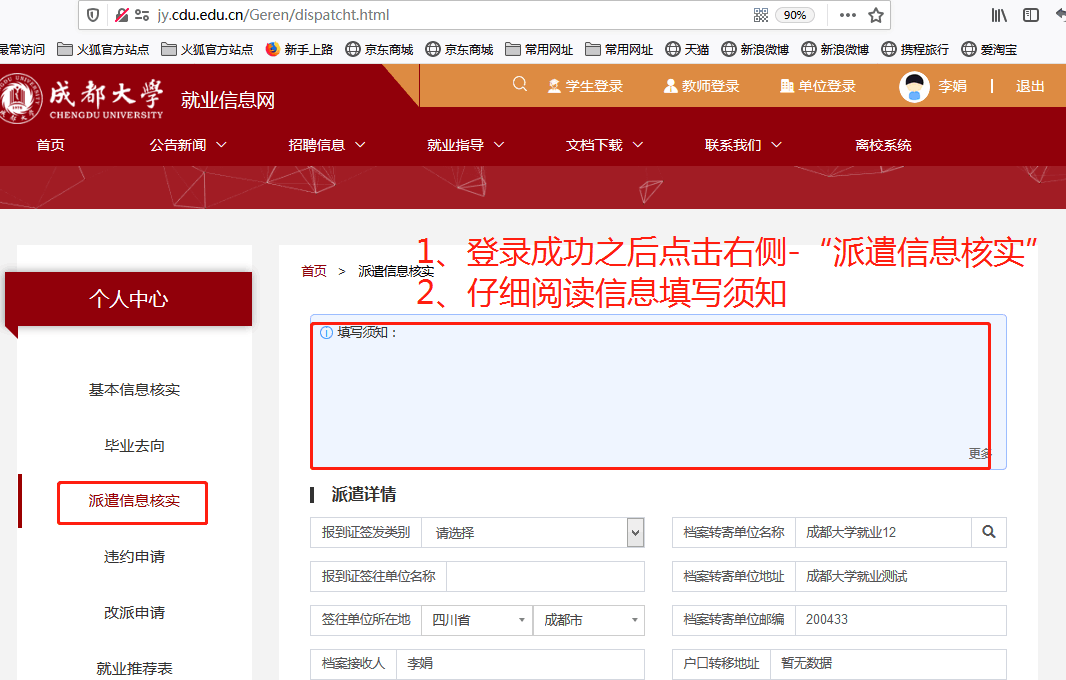Click the browser address bar URL

(273, 15)
